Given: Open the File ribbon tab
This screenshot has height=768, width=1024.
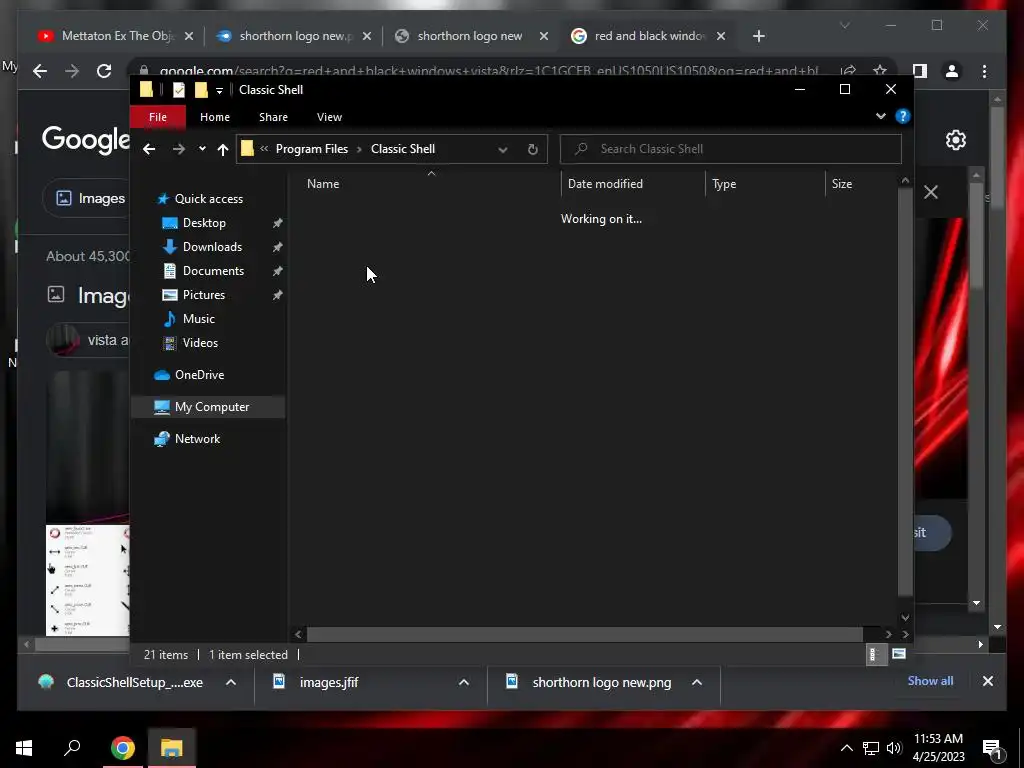Looking at the screenshot, I should pyautogui.click(x=158, y=117).
